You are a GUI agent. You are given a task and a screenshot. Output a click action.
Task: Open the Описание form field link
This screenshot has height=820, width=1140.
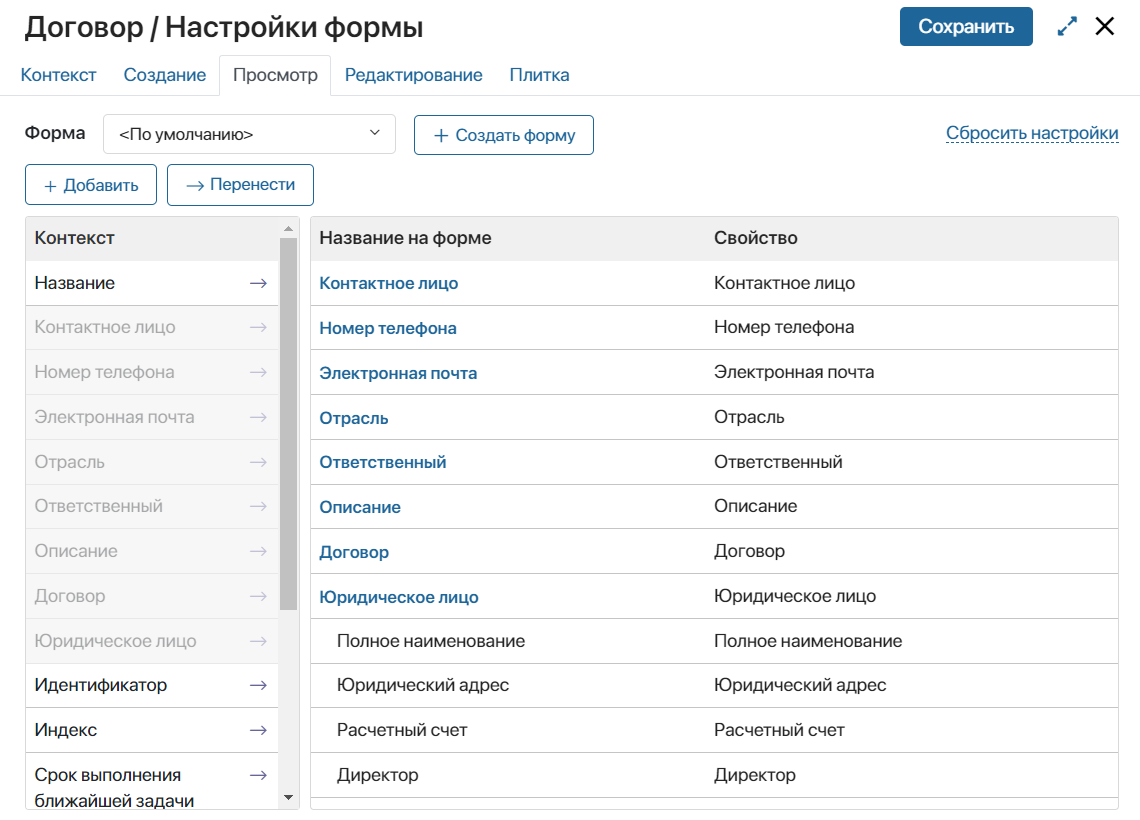pyautogui.click(x=360, y=507)
